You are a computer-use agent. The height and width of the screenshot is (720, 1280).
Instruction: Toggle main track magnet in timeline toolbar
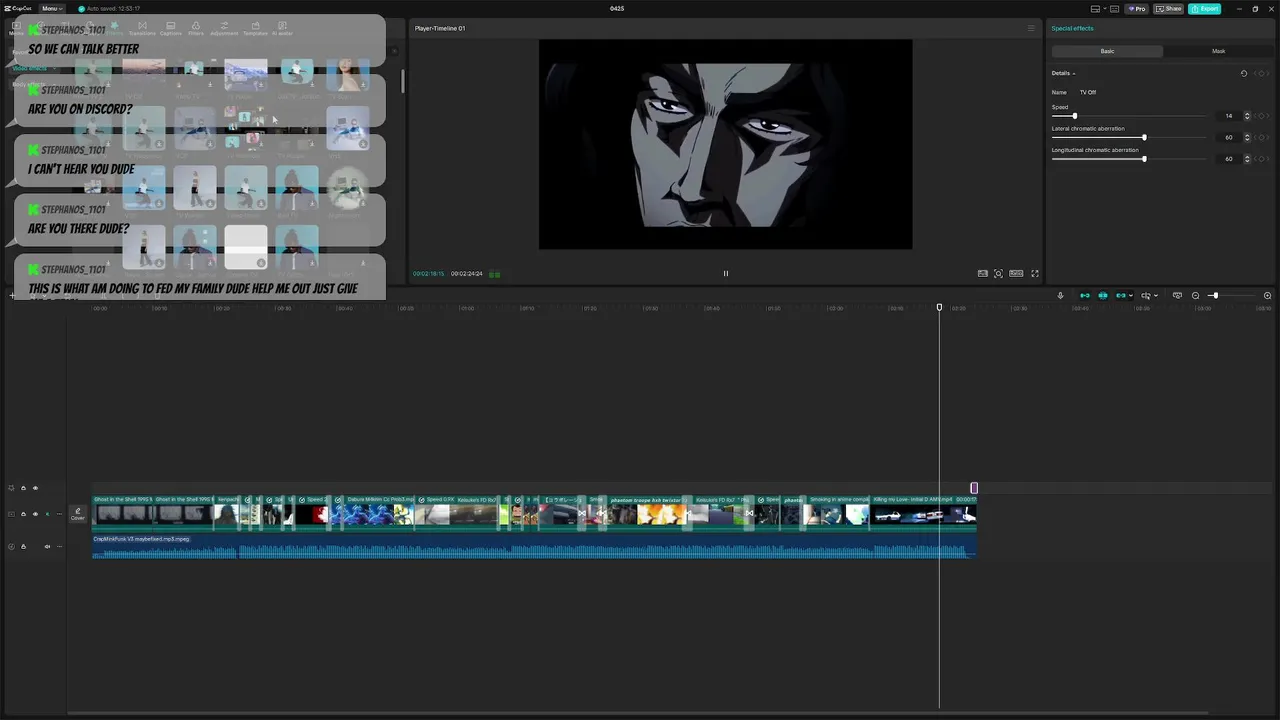[1085, 296]
